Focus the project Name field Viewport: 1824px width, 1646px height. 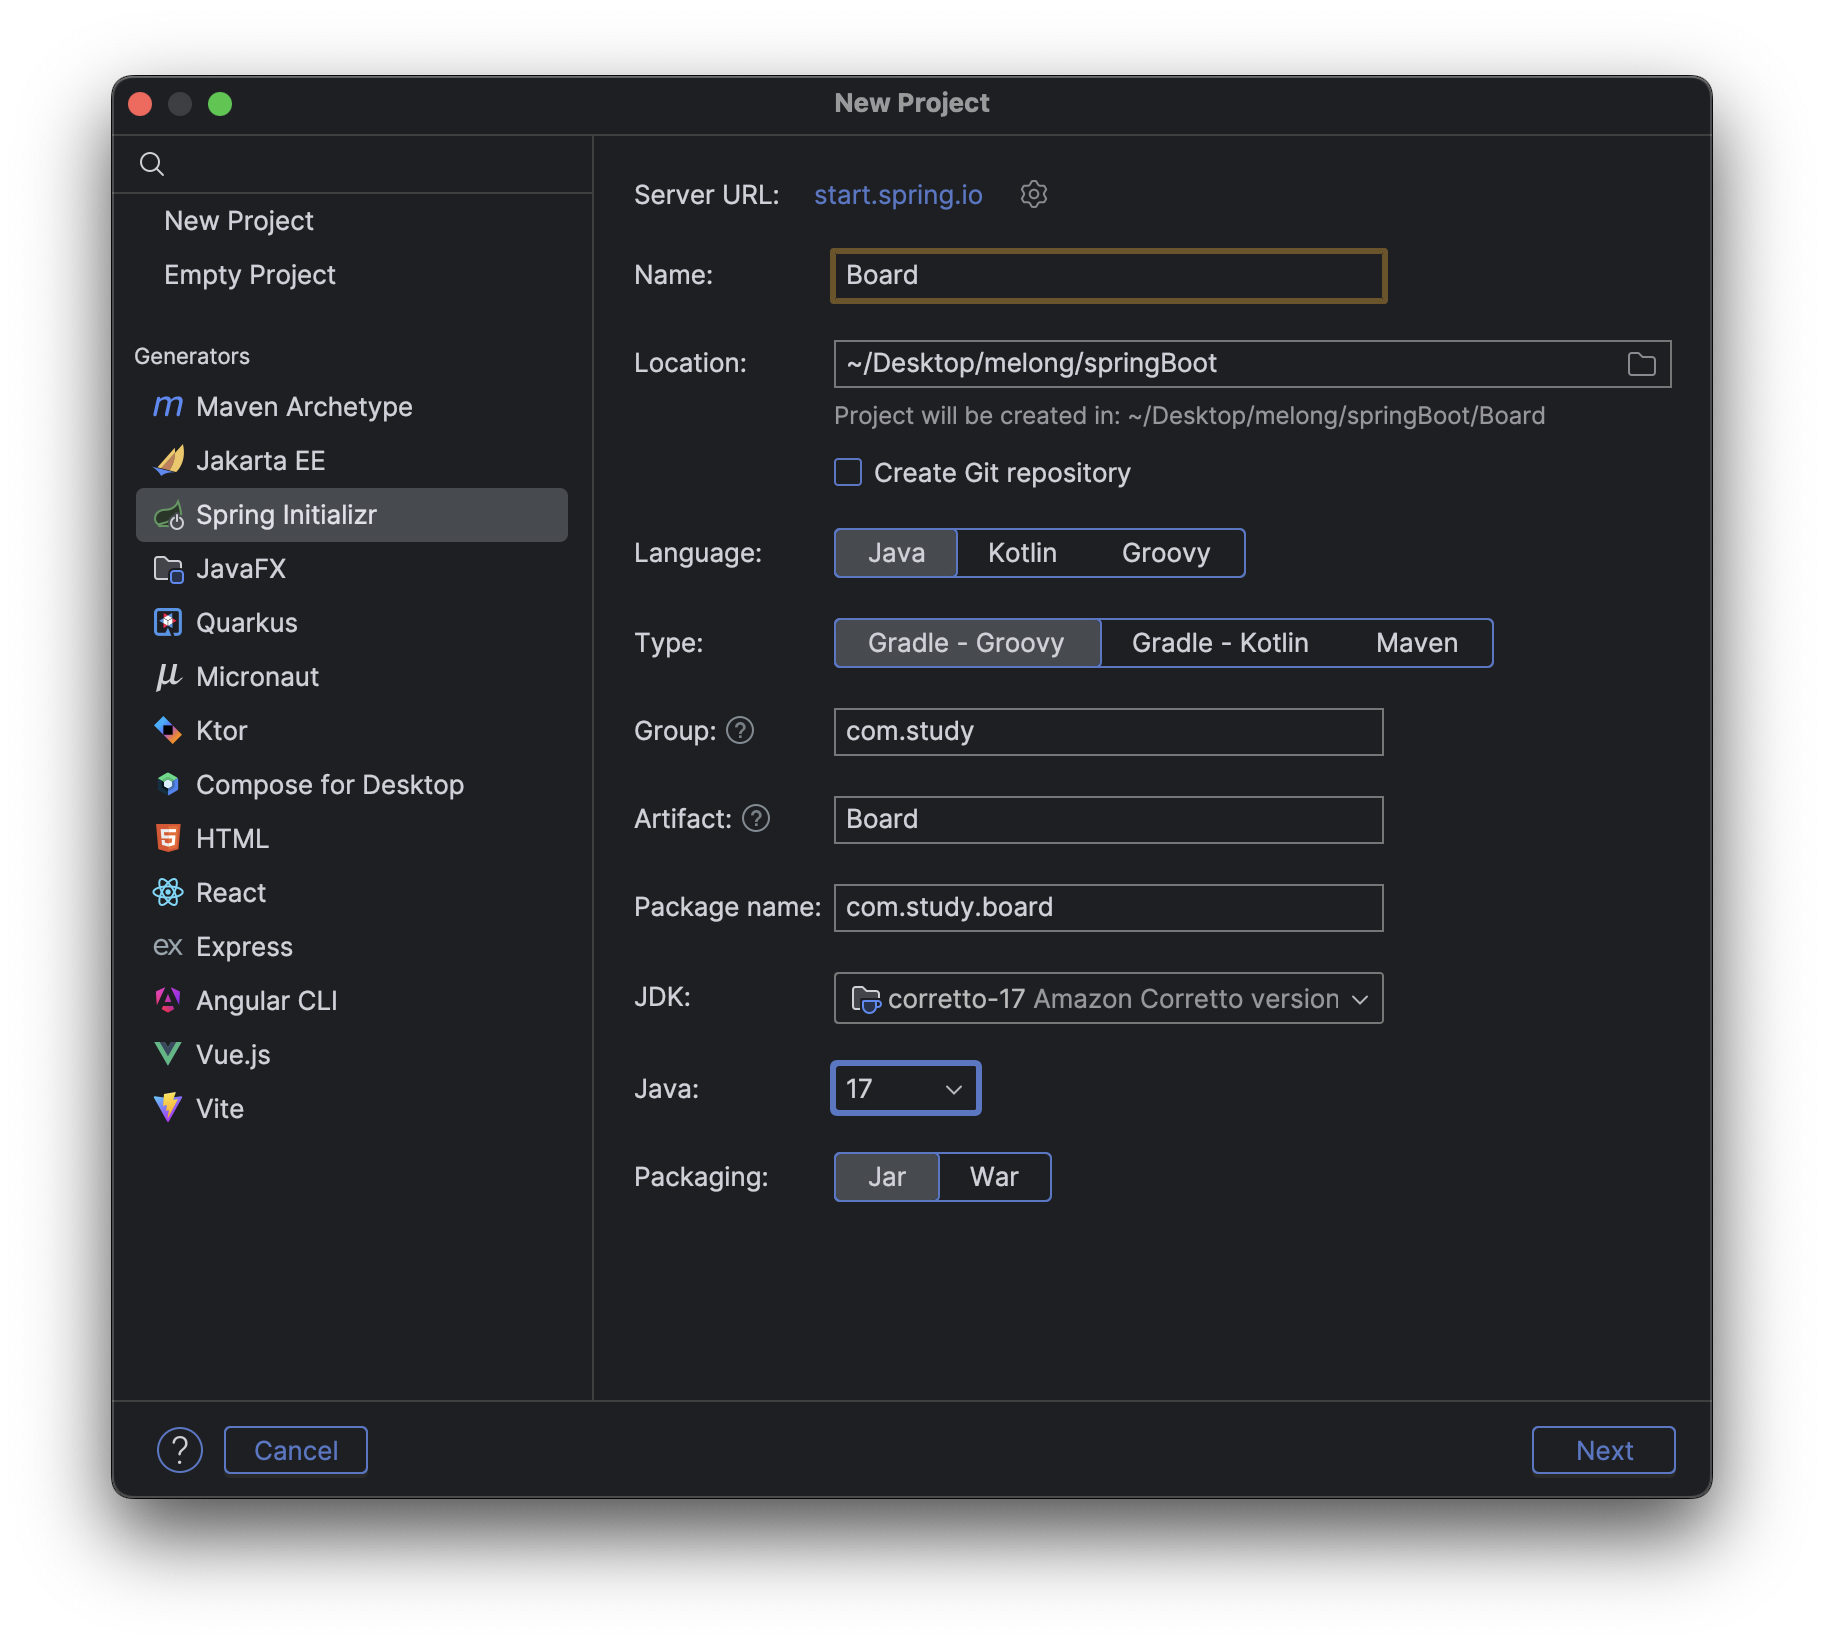[x=1108, y=275]
